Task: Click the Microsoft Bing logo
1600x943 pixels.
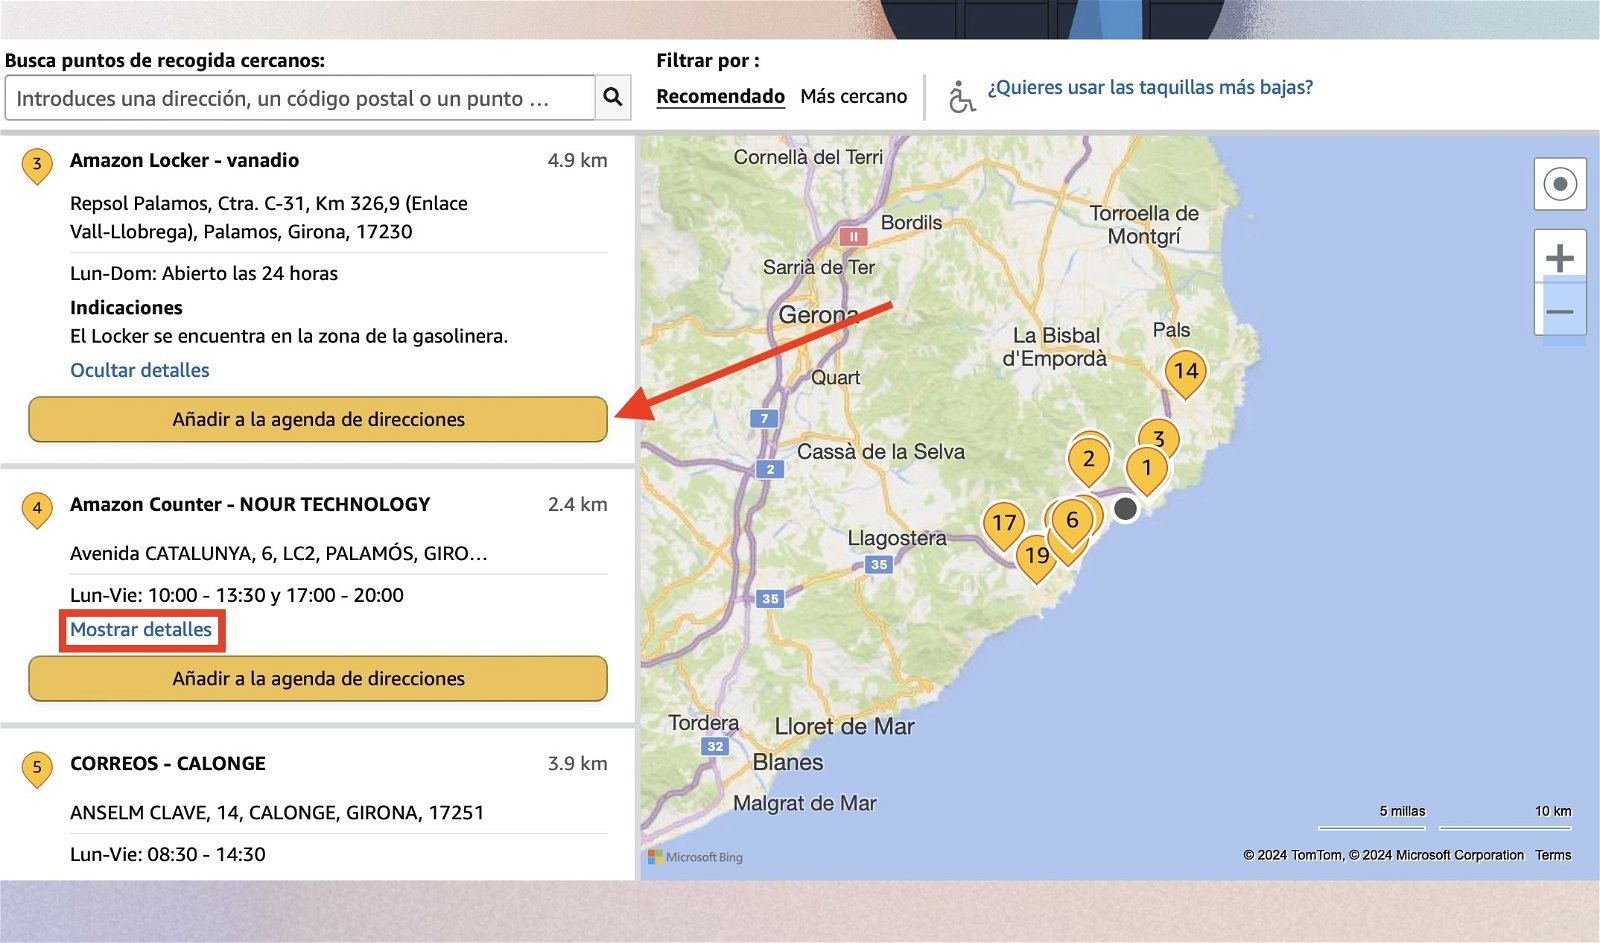Action: click(x=695, y=857)
